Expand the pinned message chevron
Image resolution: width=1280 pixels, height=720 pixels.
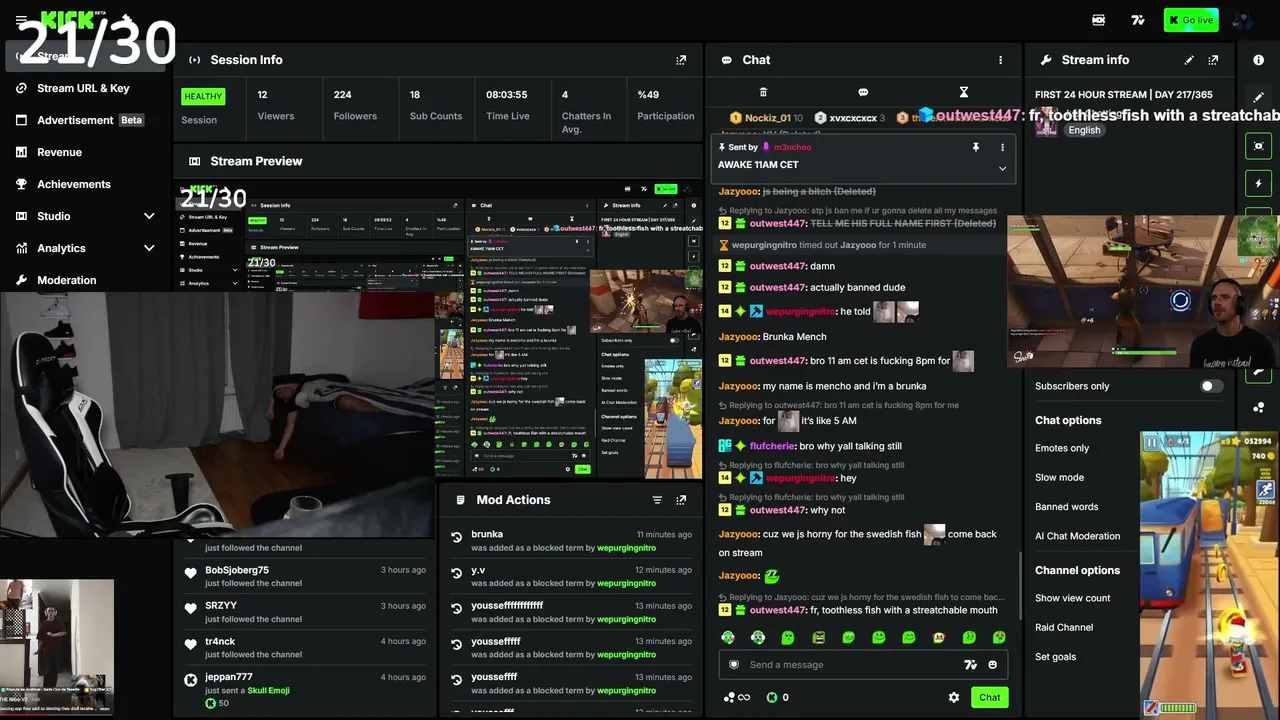1002,168
